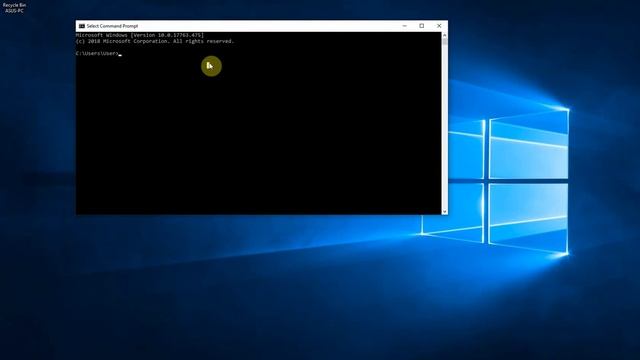The height and width of the screenshot is (360, 640).
Task: Click the scrollbar down arrow in Command Prompt
Action: (x=444, y=211)
